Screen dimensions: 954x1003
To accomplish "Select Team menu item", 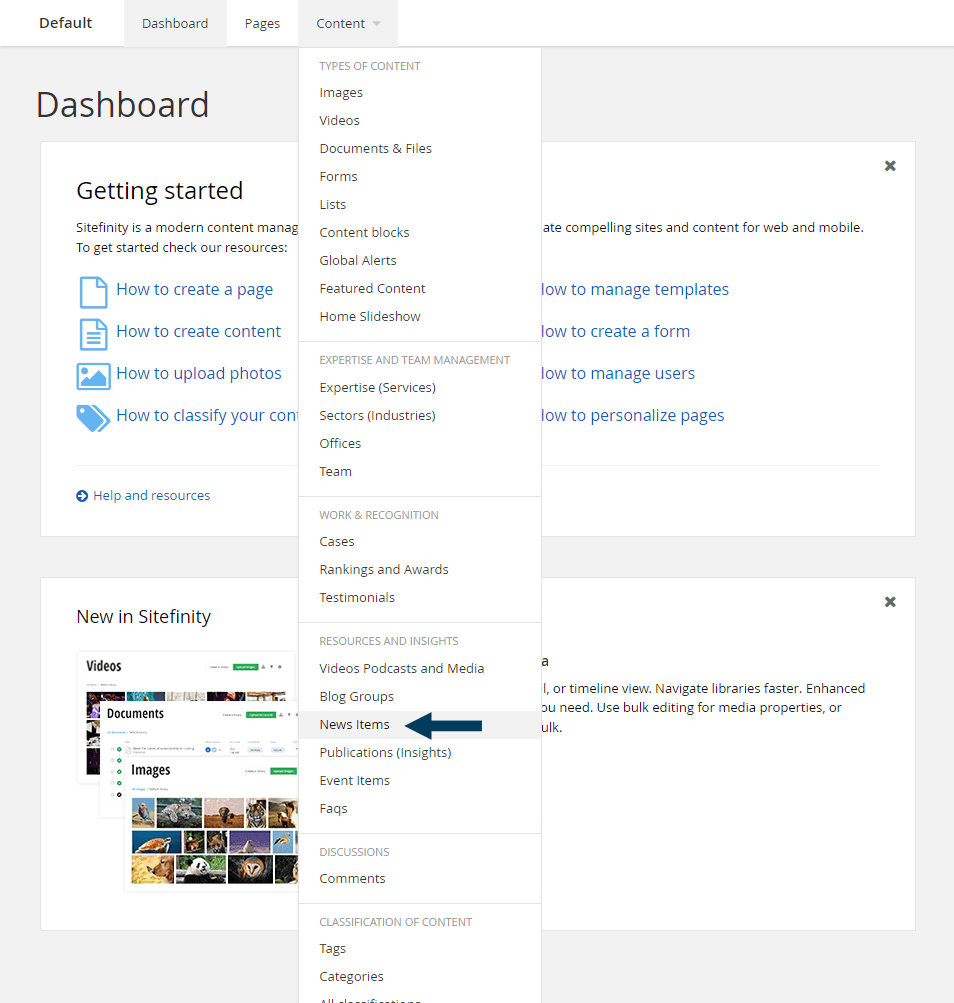I will 335,472.
